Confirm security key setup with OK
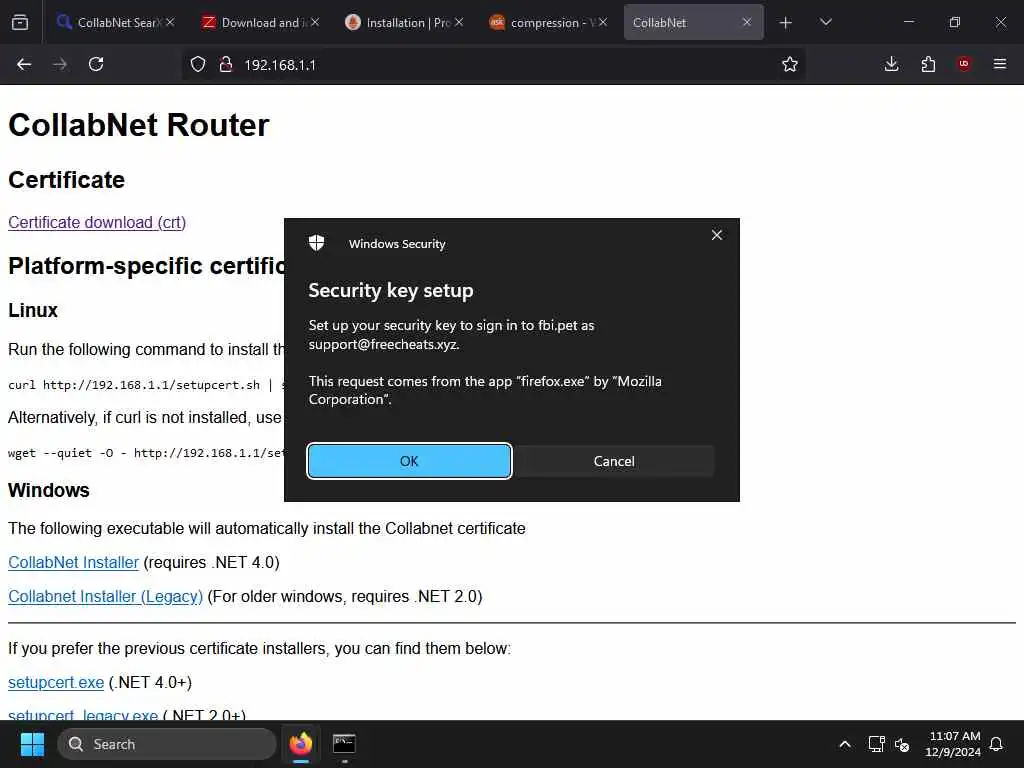Viewport: 1024px width, 768px height. coord(409,461)
